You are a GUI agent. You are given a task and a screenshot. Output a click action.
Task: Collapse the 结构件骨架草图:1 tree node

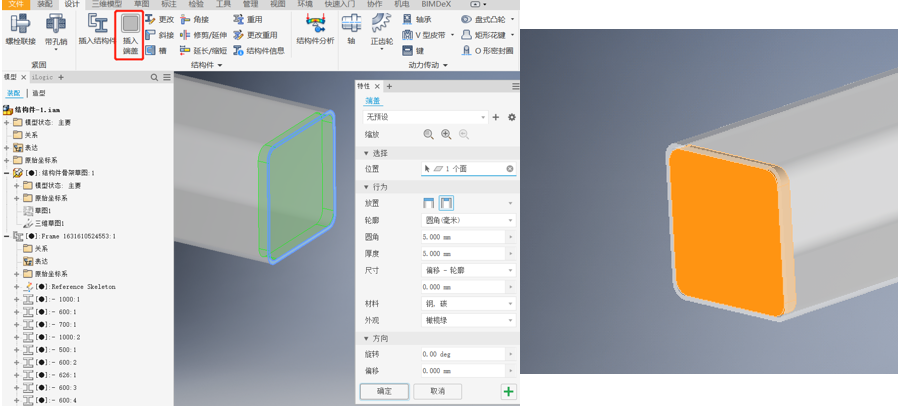coord(6,173)
